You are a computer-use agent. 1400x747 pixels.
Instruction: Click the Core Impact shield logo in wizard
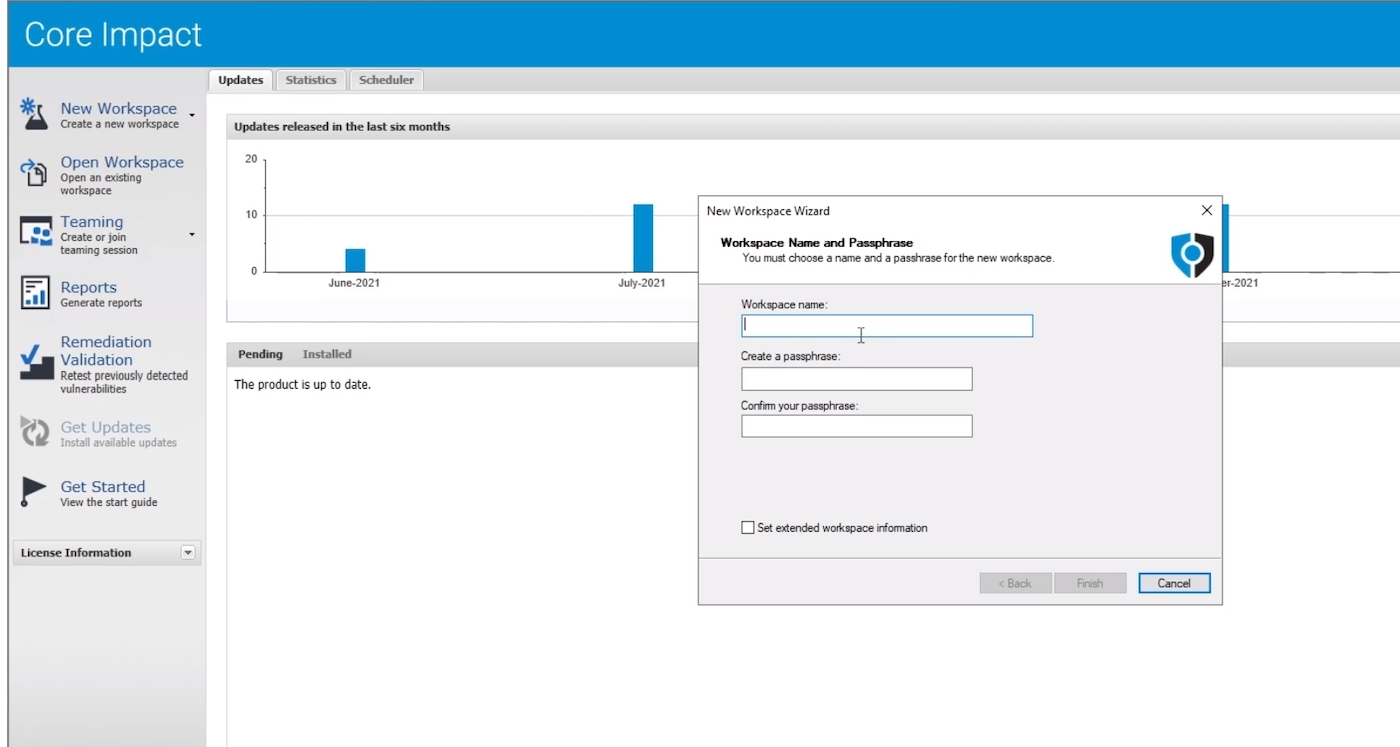point(1192,254)
